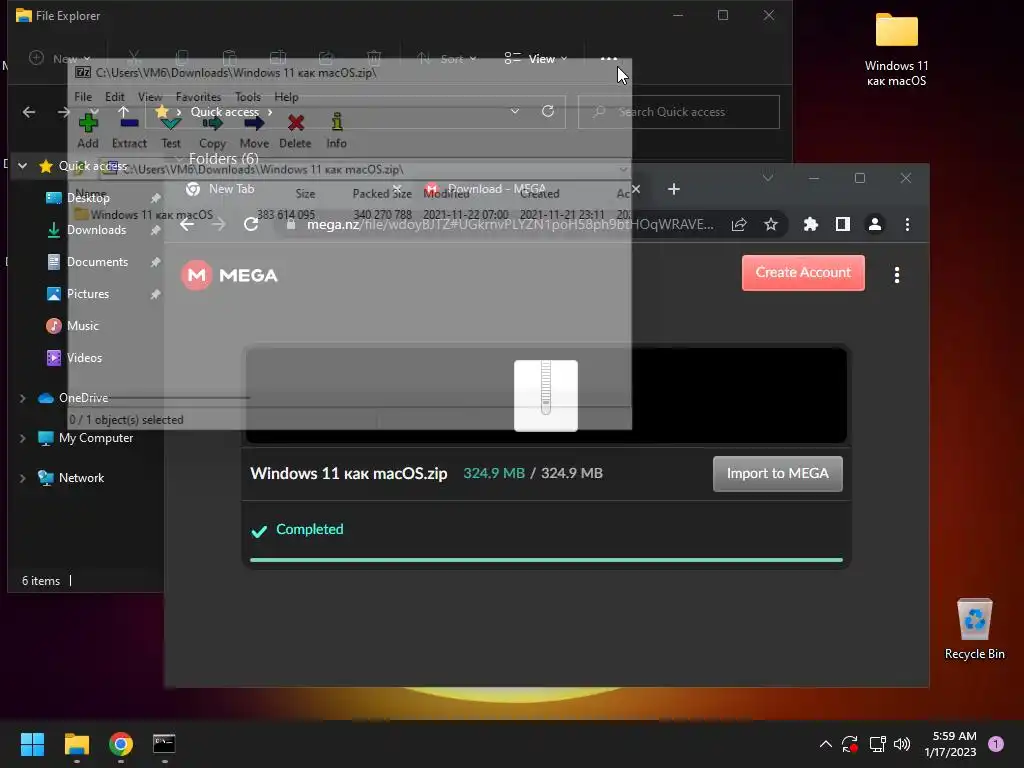Click the green download progress bar
The width and height of the screenshot is (1024, 768).
[546, 560]
